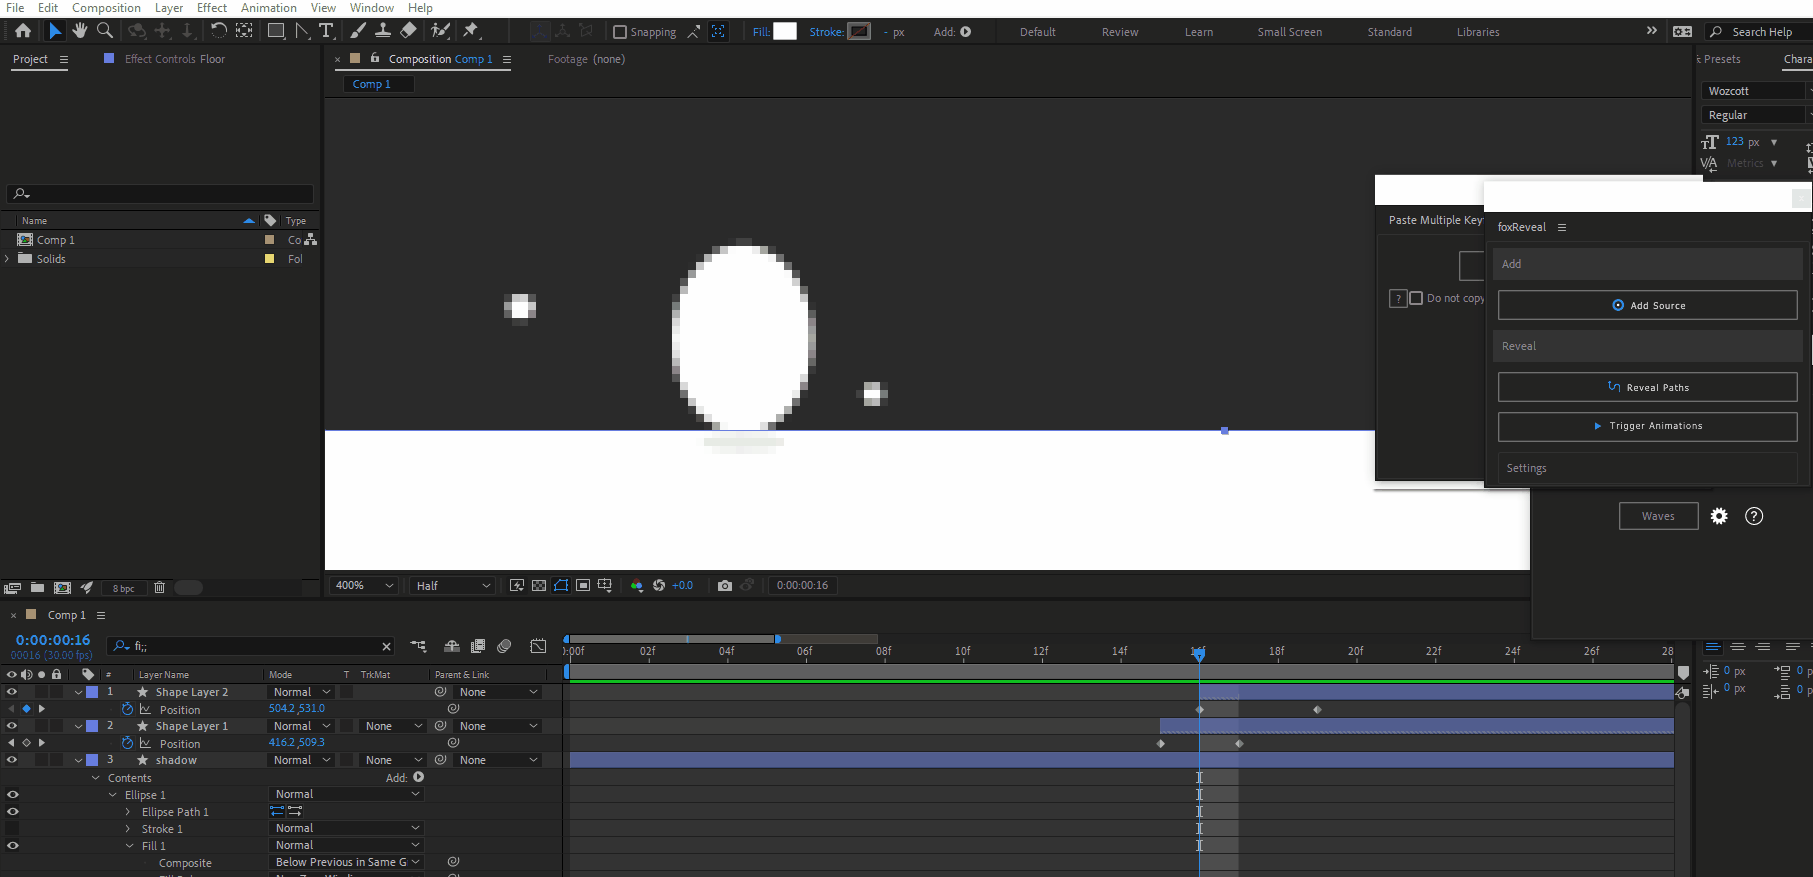This screenshot has height=877, width=1813.
Task: Toggle transparency grid in the viewer
Action: pyautogui.click(x=539, y=586)
